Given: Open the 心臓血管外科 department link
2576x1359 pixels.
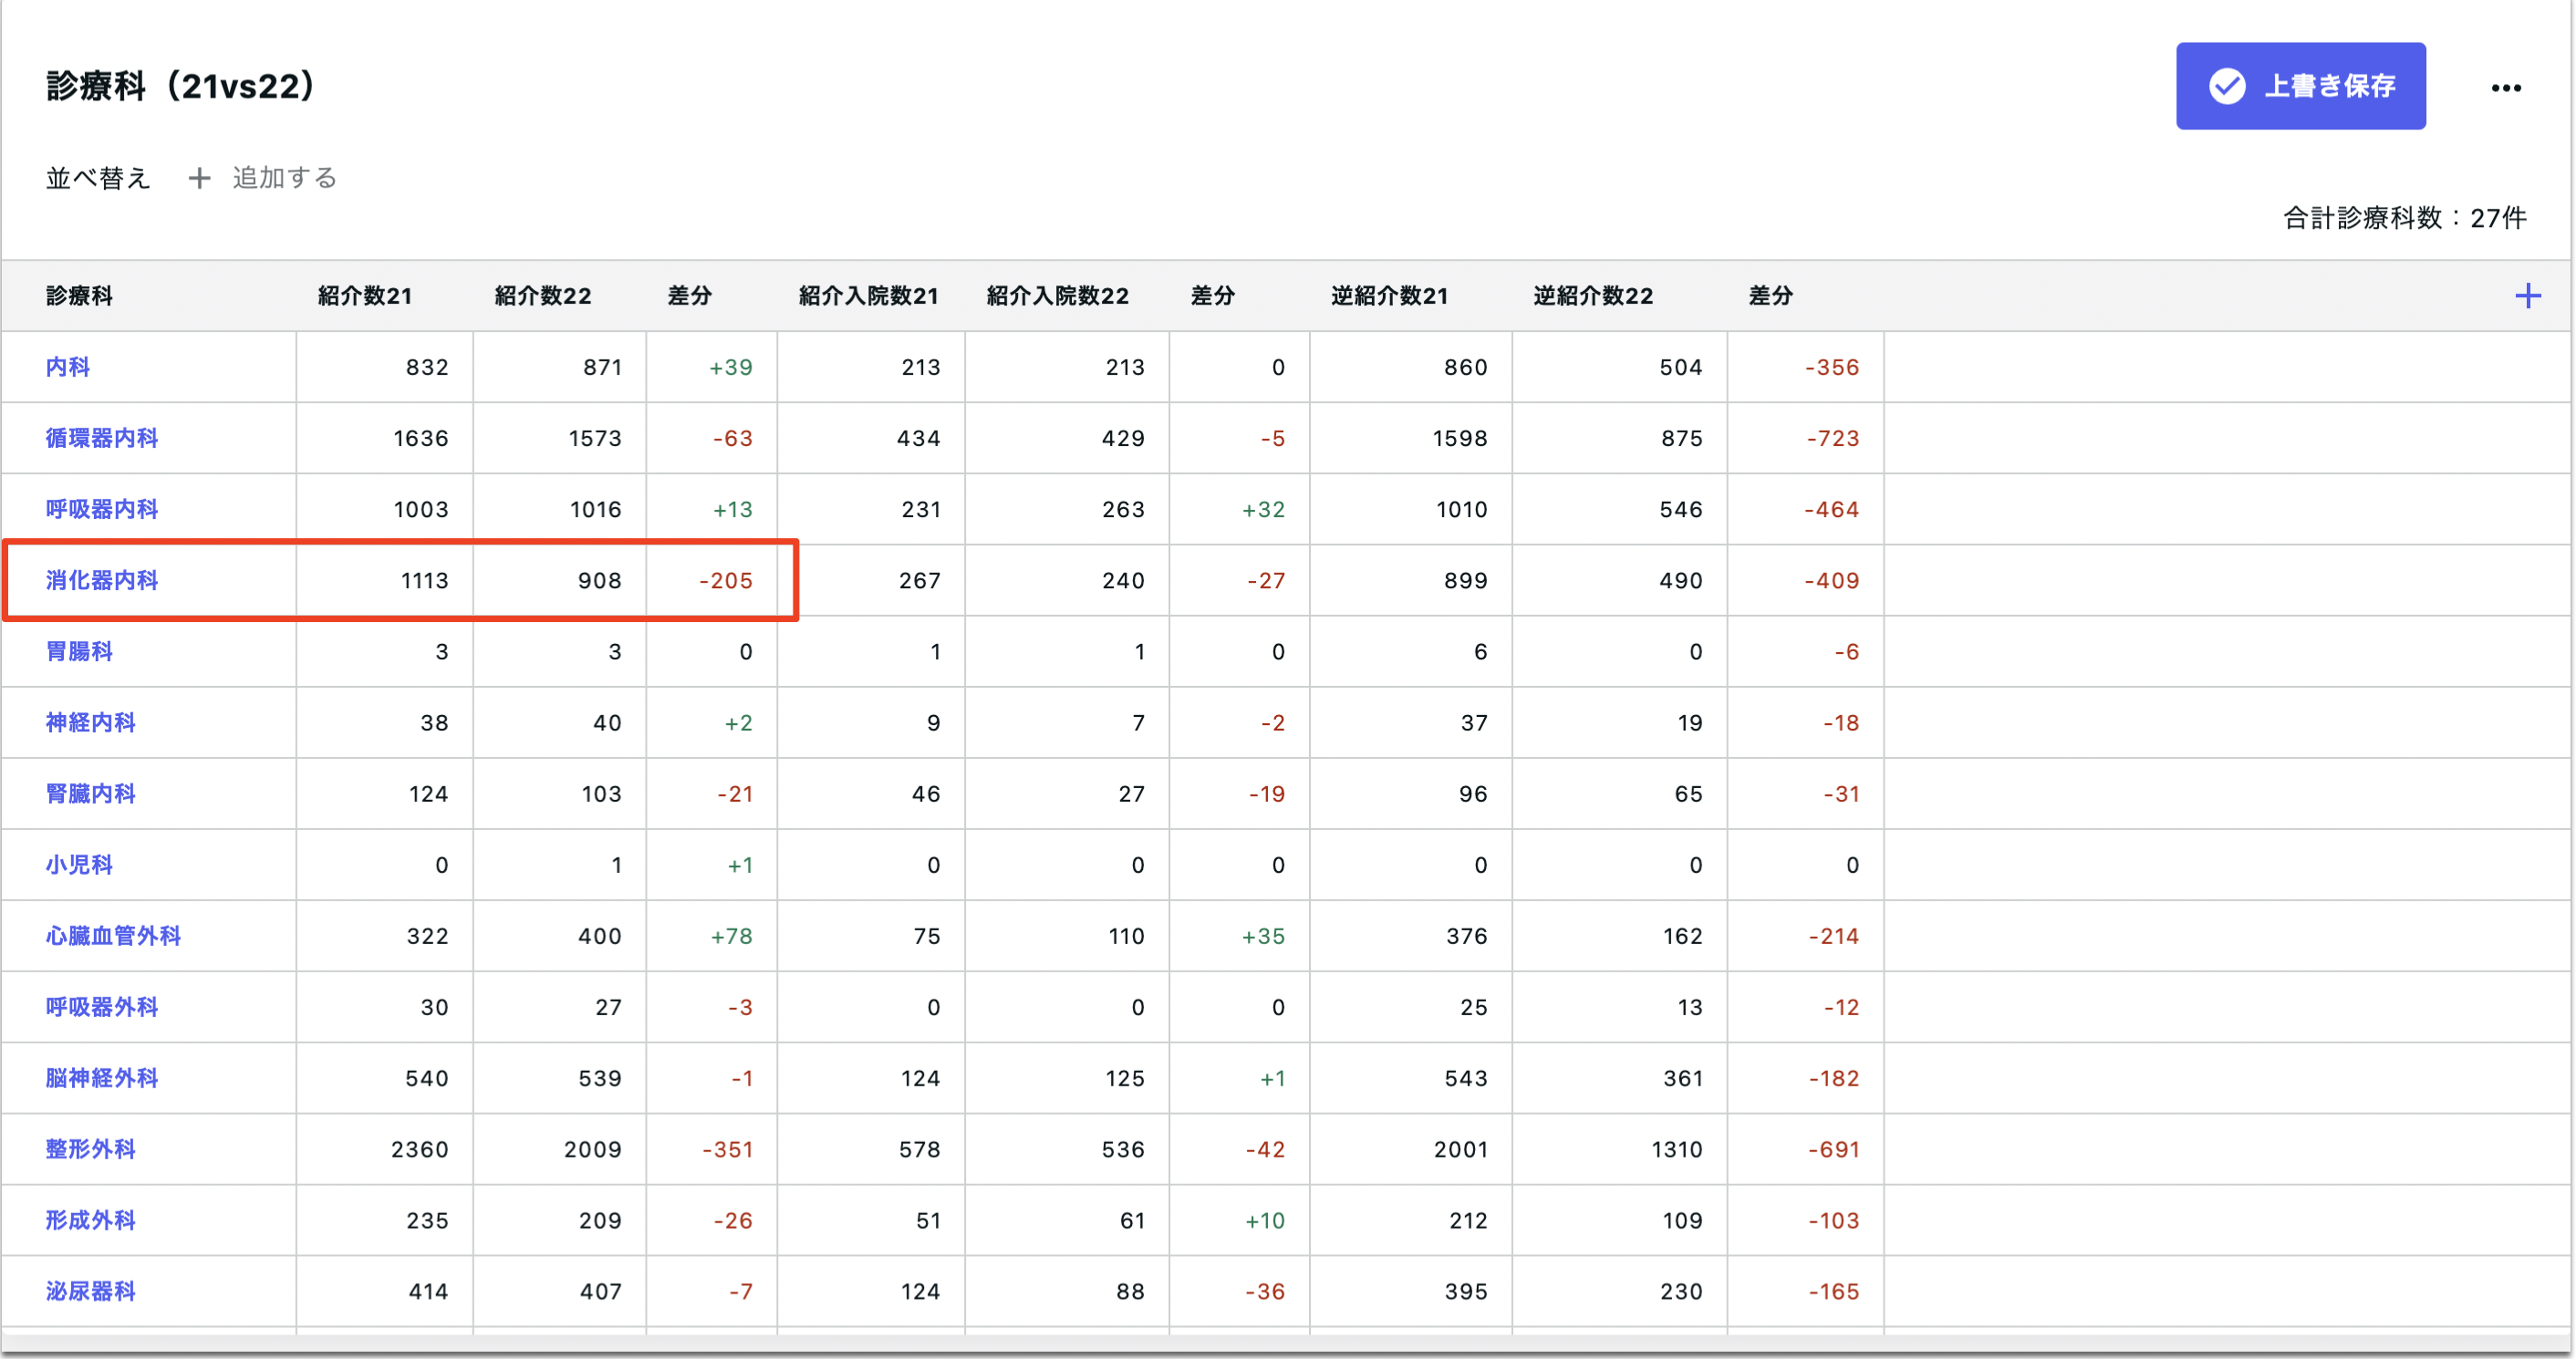Looking at the screenshot, I should [x=113, y=935].
